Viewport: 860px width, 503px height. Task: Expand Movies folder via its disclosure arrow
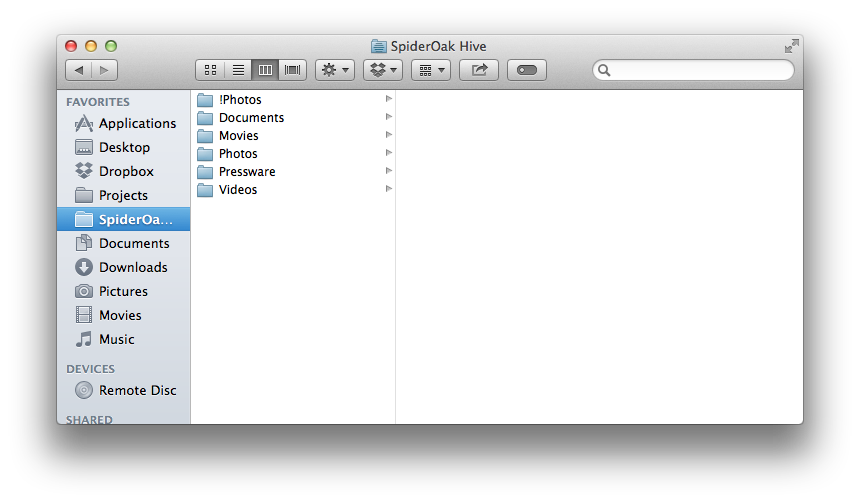[388, 135]
